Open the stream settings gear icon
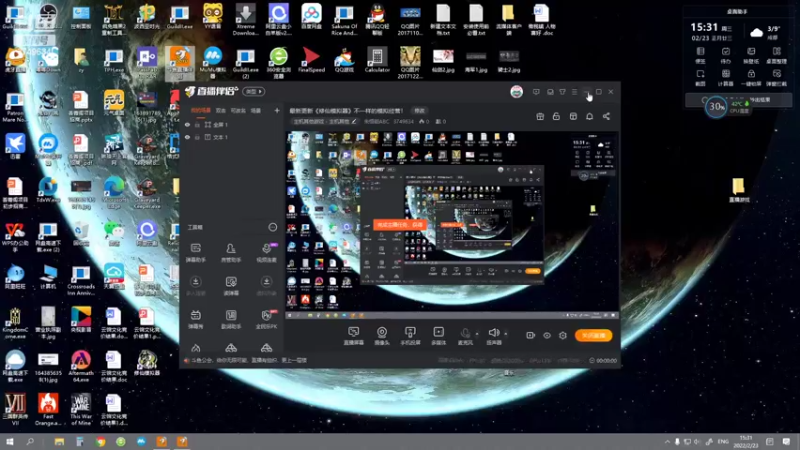The width and height of the screenshot is (800, 450). (x=563, y=335)
